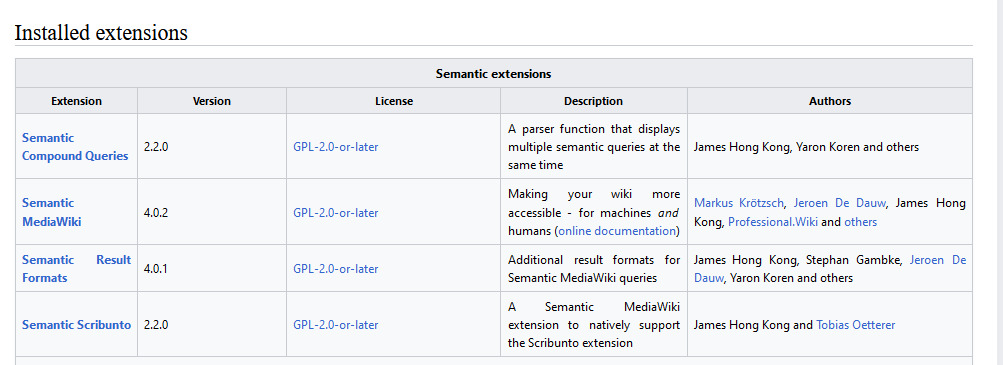Select version 4.0.1 of Semantic Result Formats

[156, 269]
